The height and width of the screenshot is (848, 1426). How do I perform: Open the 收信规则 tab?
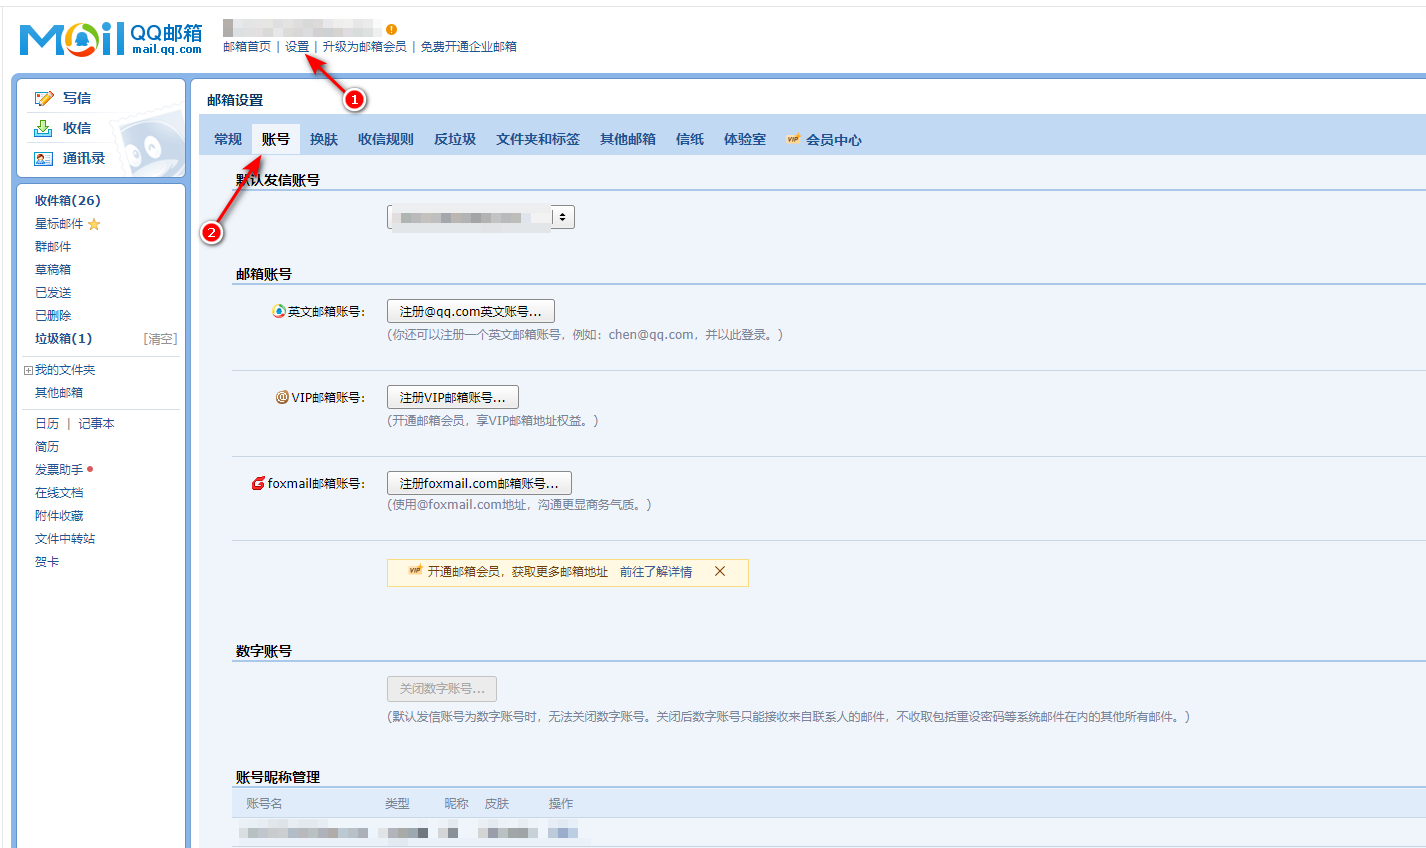click(386, 139)
